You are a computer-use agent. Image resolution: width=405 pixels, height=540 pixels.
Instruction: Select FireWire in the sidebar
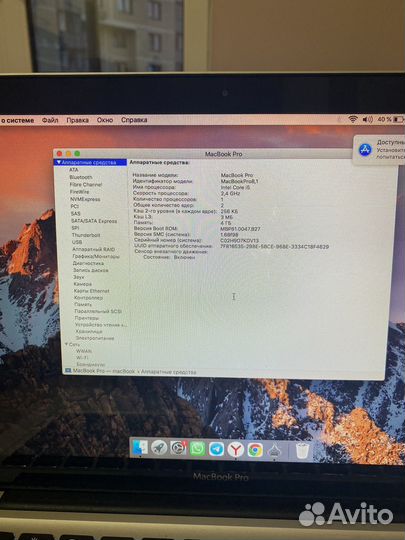click(79, 192)
